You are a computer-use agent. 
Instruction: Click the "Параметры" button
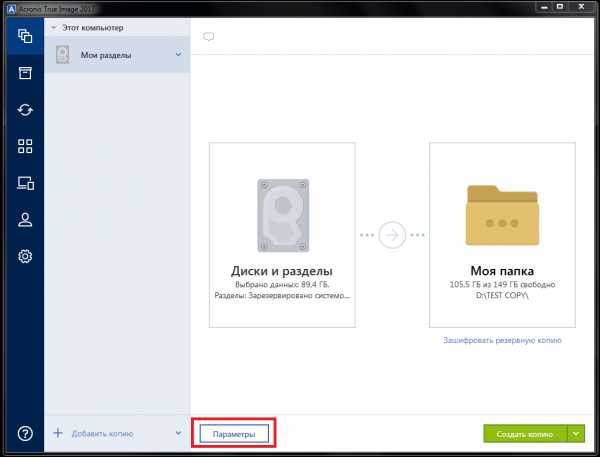pos(233,434)
